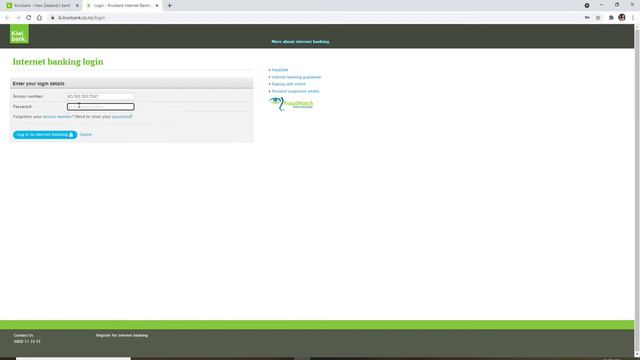The width and height of the screenshot is (640, 360).
Task: Click the vertical page scrollbar
Action: tap(637, 190)
